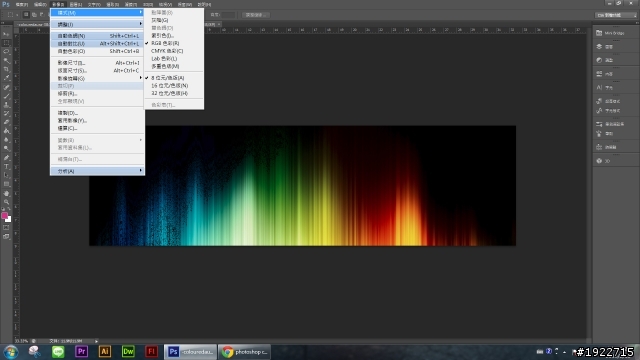This screenshot has height=360, width=640.
Task: Choose New Selection mode in options bar
Action: click(26, 15)
